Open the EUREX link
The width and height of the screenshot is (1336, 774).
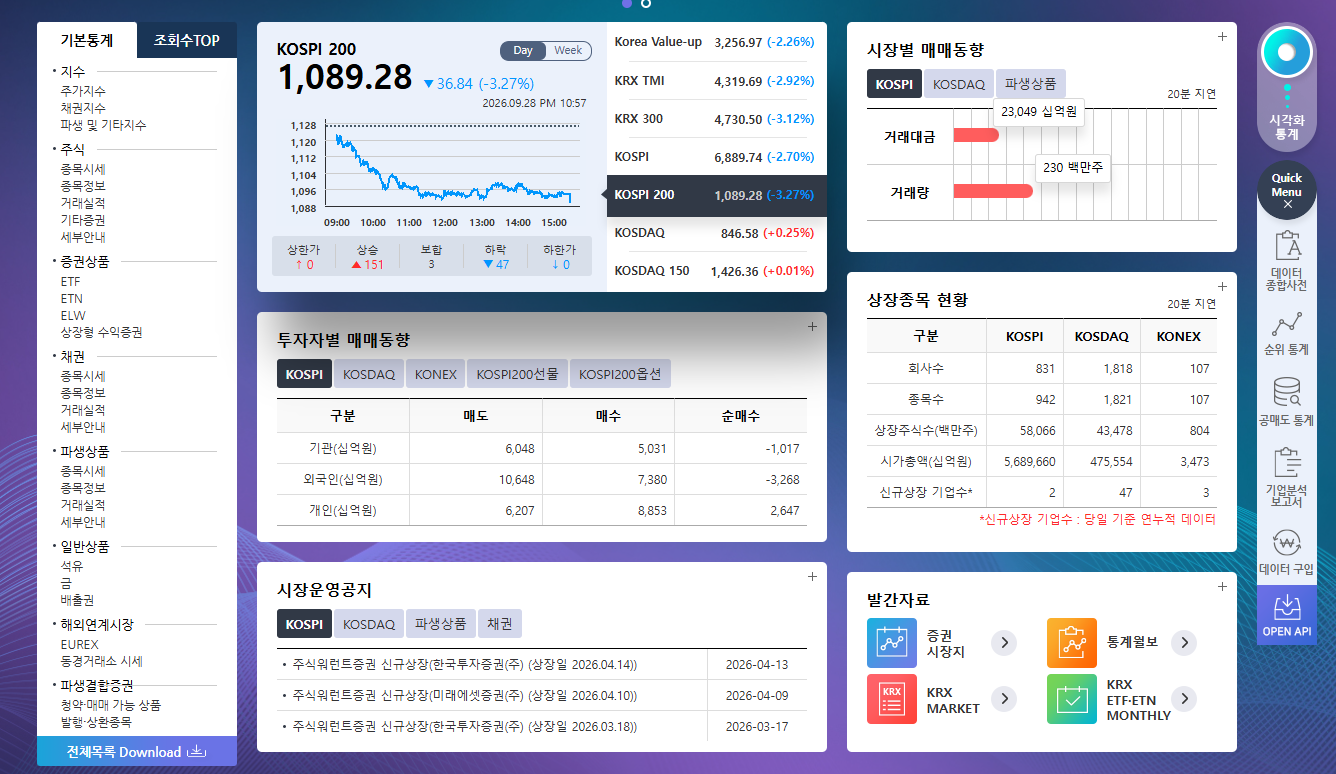(x=79, y=645)
